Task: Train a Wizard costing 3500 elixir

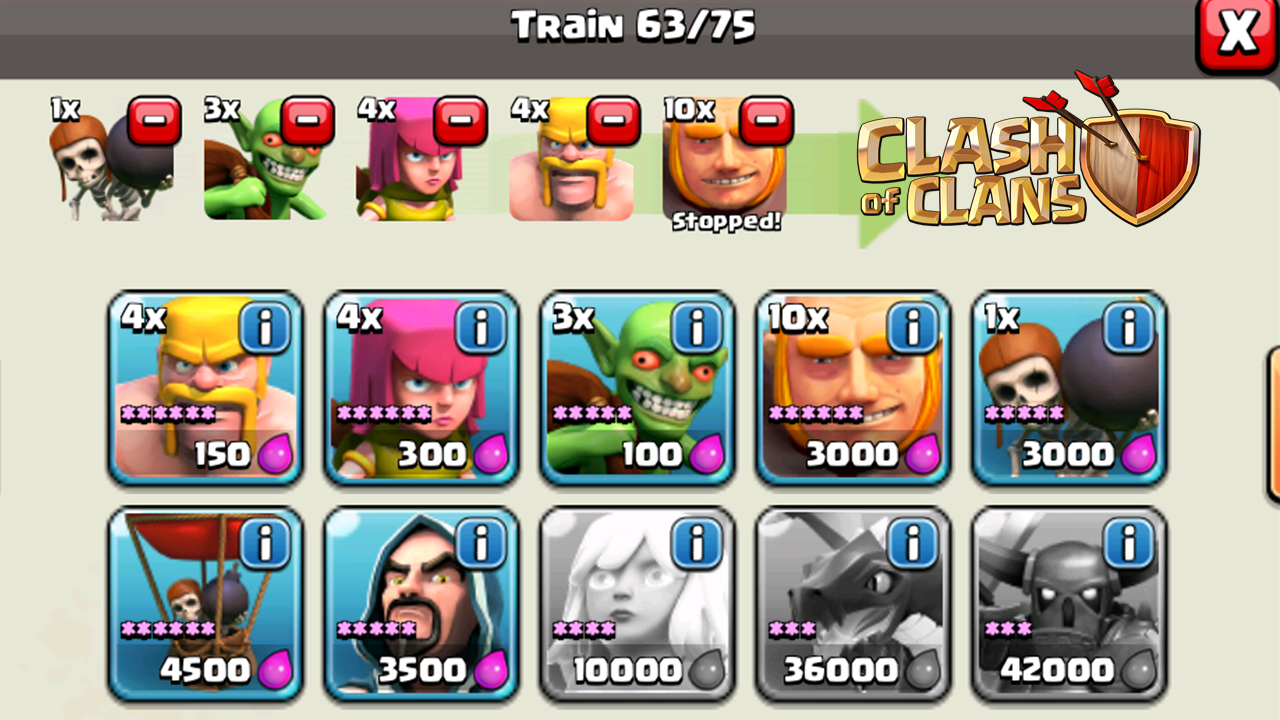Action: coord(421,604)
